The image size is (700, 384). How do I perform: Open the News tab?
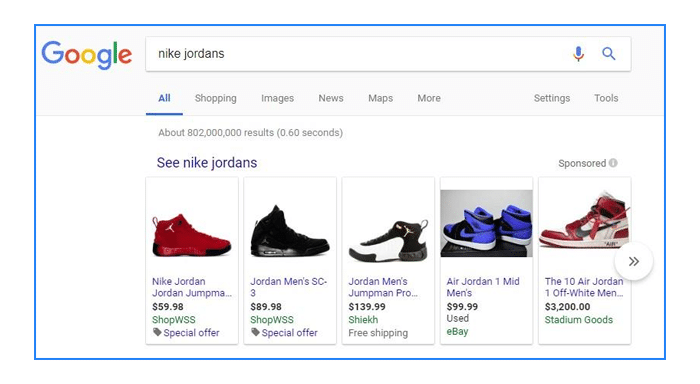click(331, 98)
